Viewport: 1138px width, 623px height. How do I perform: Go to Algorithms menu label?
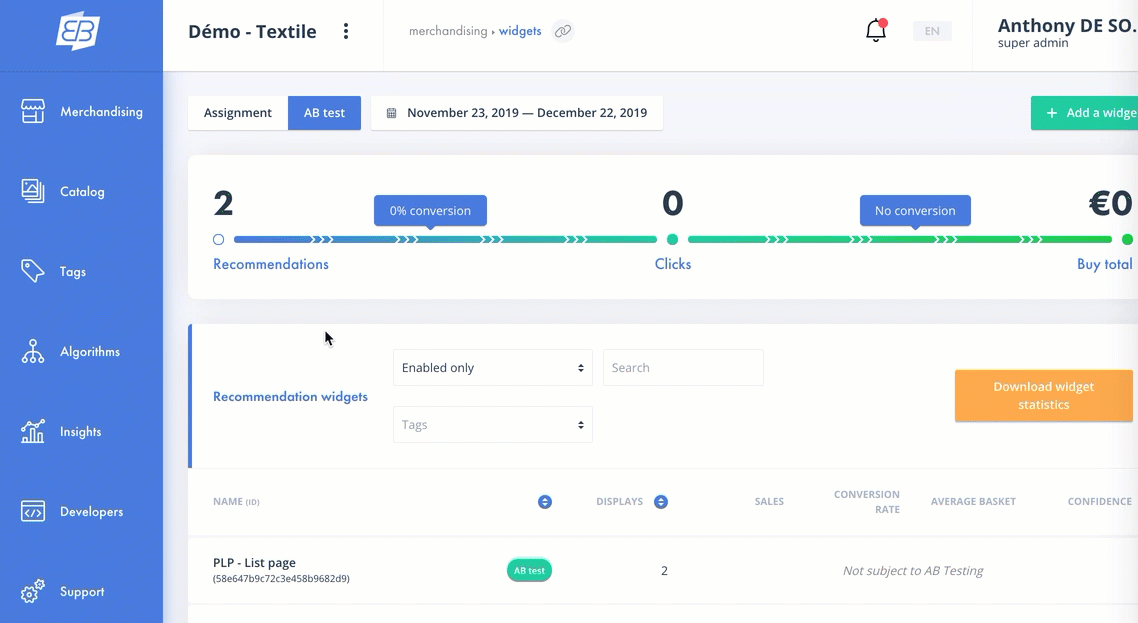(x=90, y=351)
